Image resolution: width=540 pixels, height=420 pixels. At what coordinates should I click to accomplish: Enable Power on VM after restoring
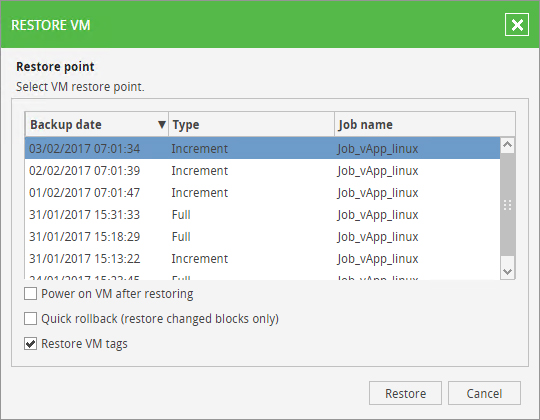(x=30, y=294)
